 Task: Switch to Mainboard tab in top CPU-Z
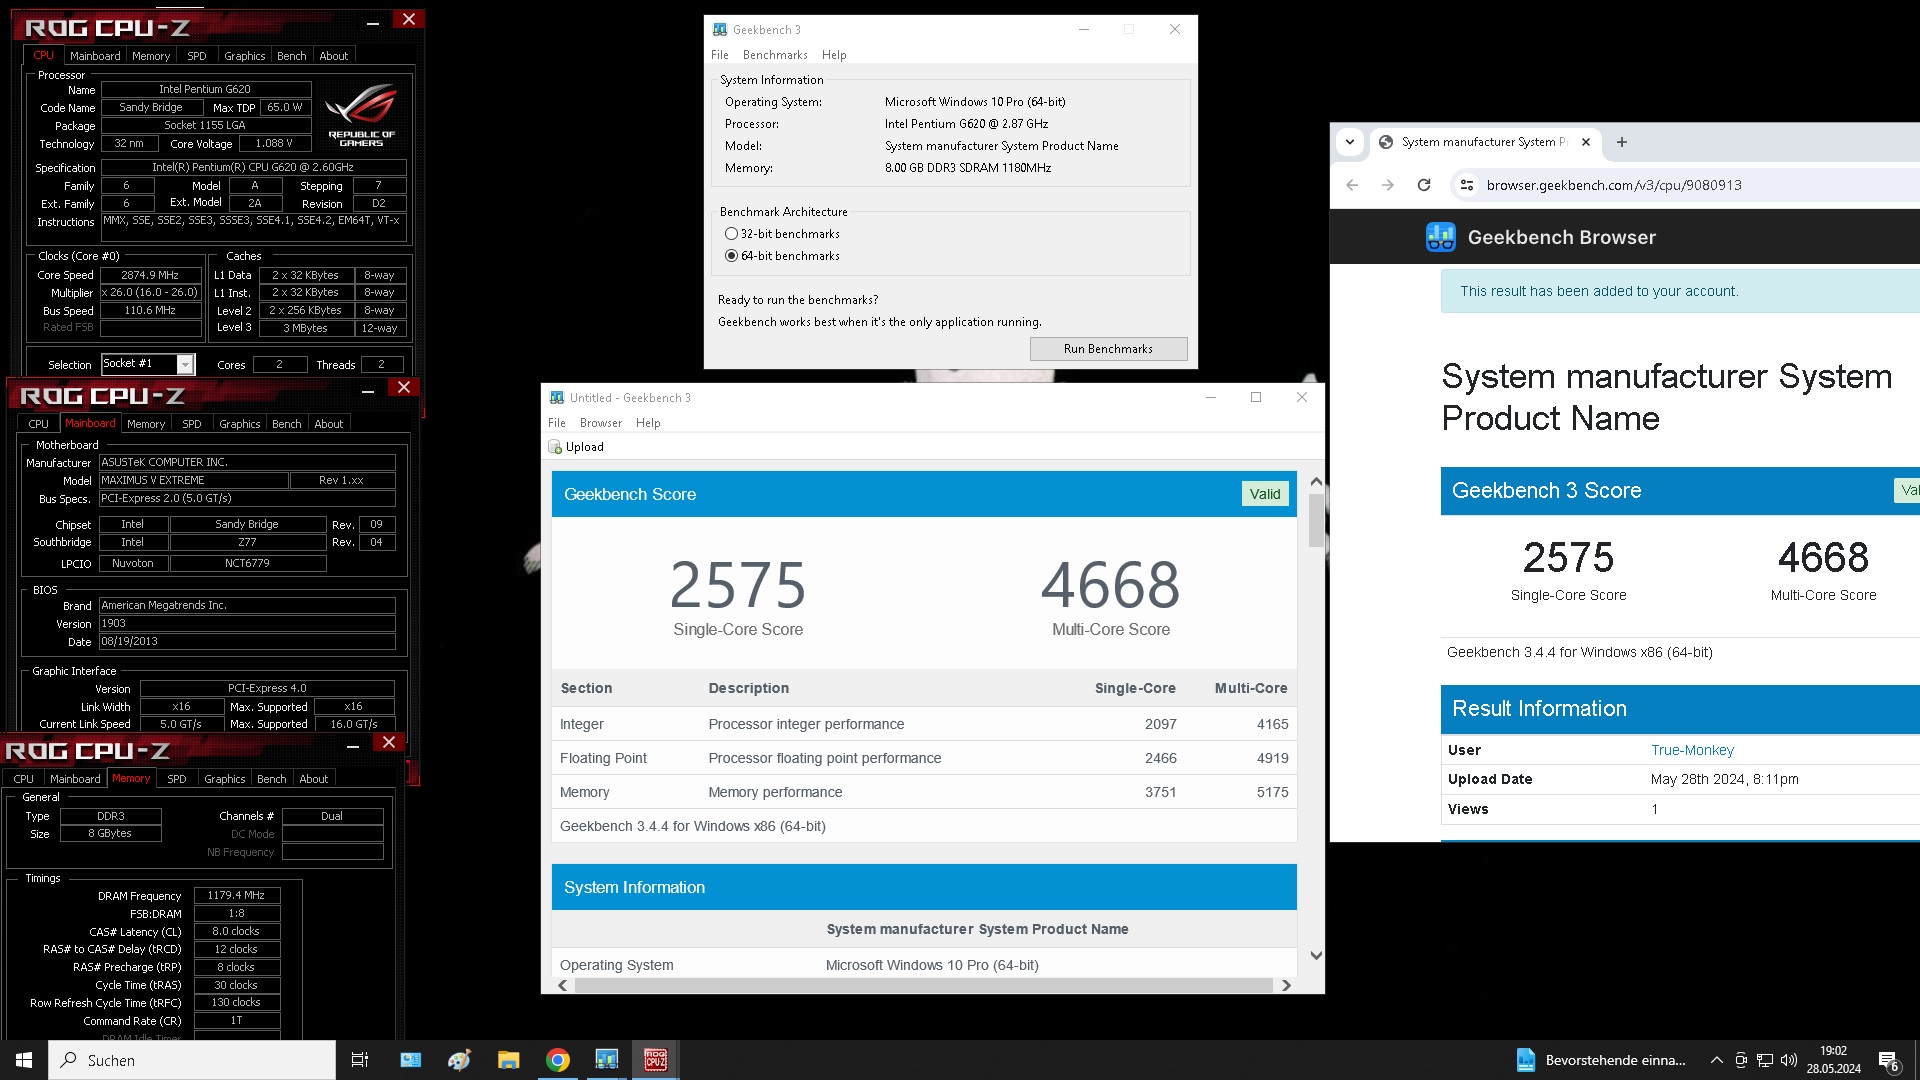tap(95, 56)
